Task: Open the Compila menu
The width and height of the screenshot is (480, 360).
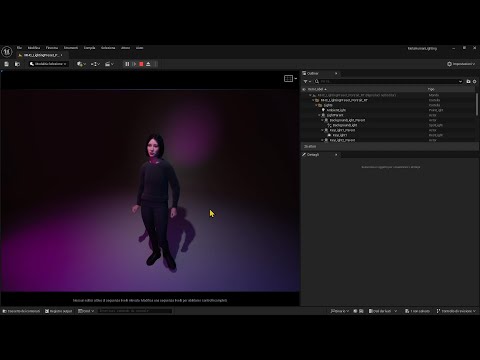Action: [89, 48]
